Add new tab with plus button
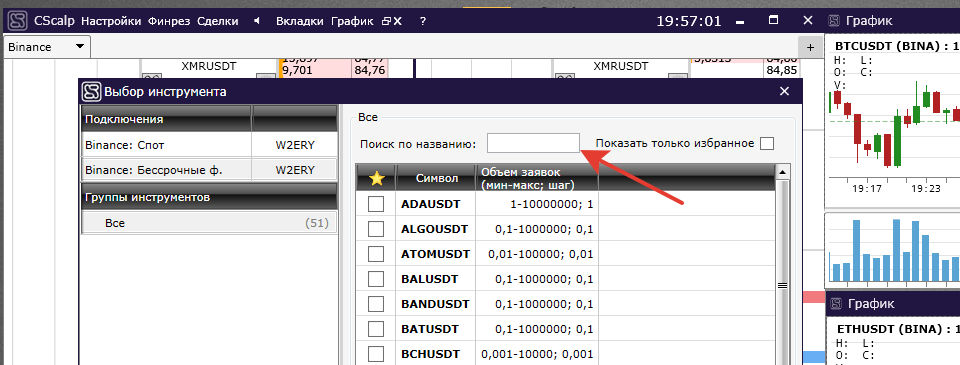 click(810, 47)
